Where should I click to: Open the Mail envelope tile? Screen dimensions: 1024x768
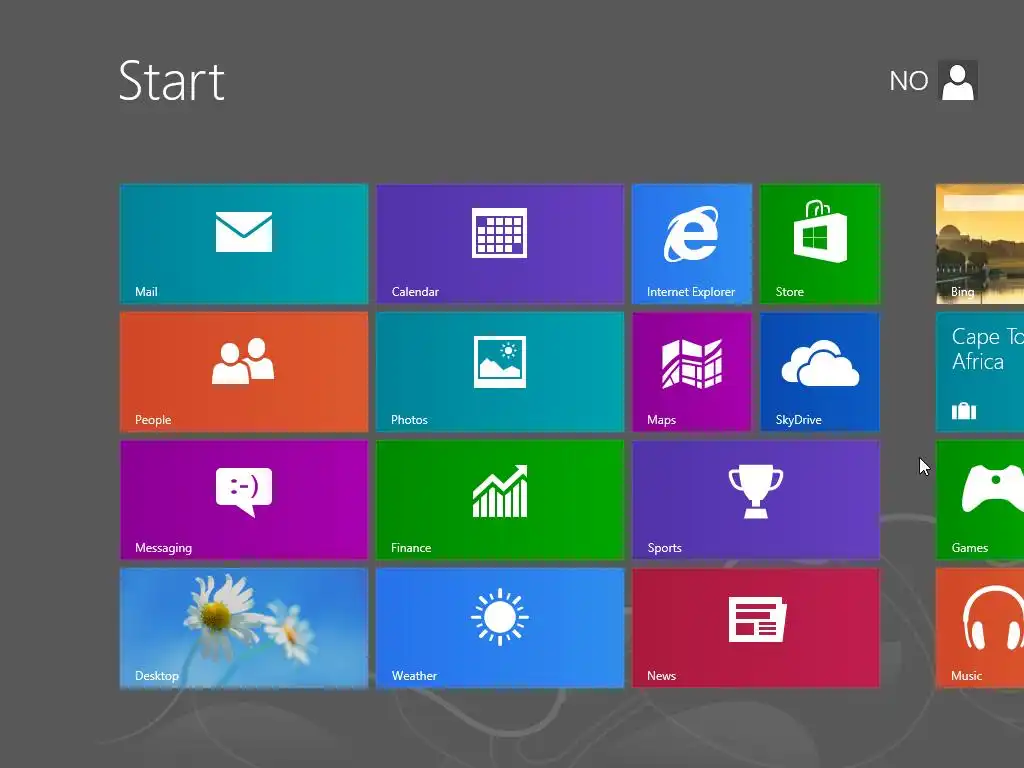244,244
